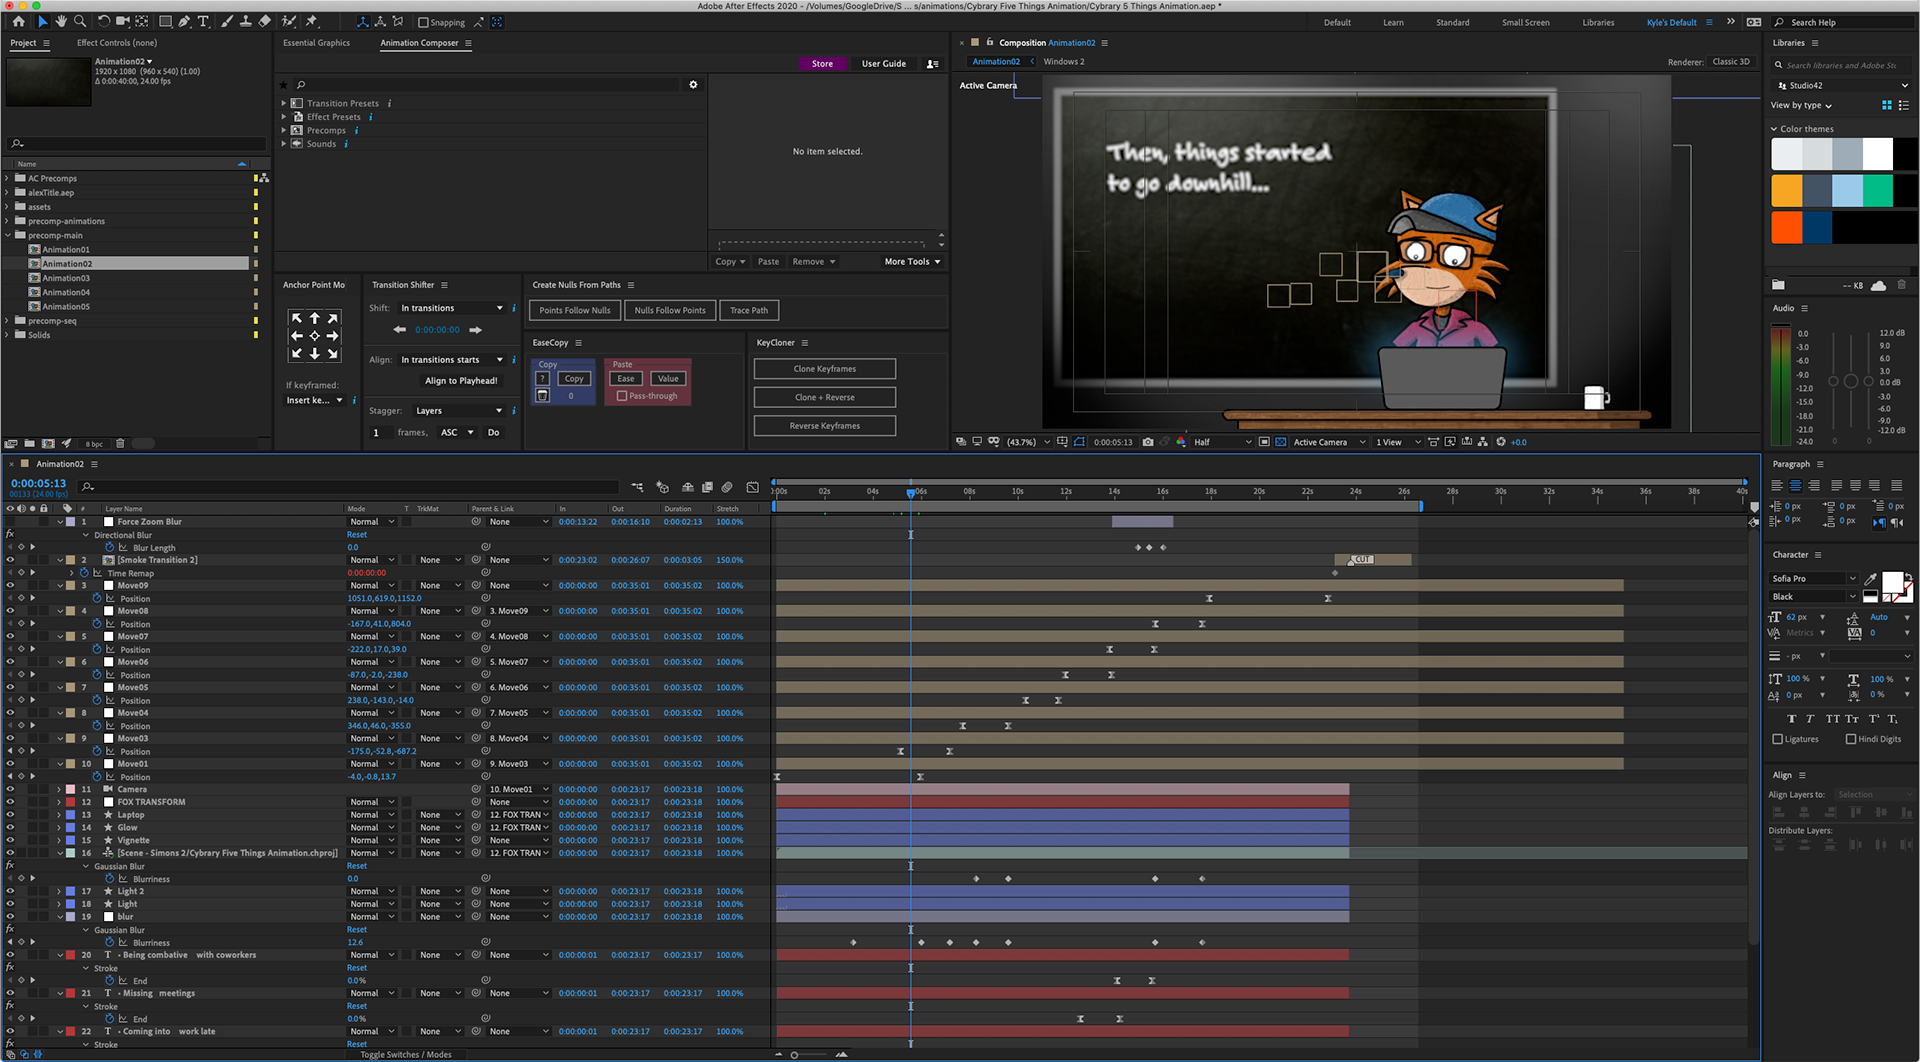The image size is (1920, 1062).
Task: Toggle the EaseCopy Pass-through checkbox
Action: pyautogui.click(x=622, y=396)
